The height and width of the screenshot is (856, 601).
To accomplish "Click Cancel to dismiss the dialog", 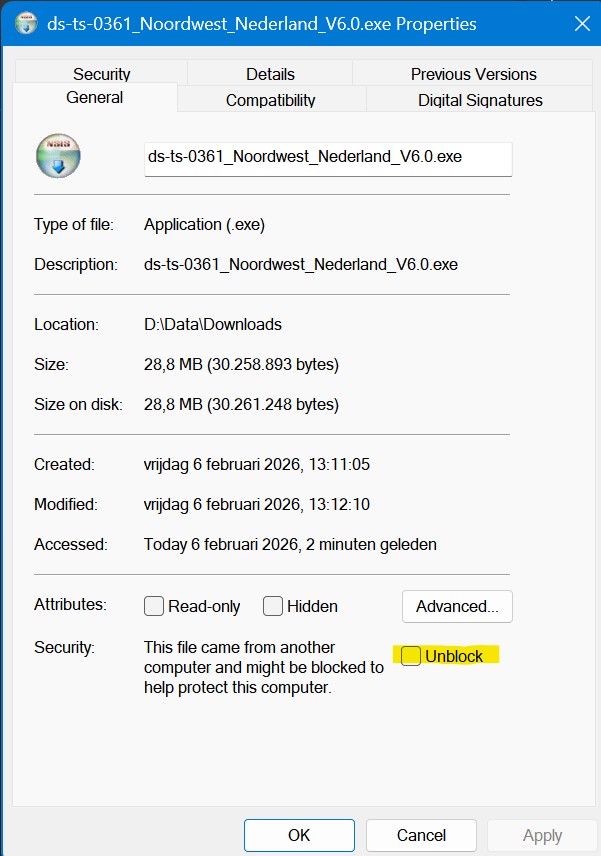I will pyautogui.click(x=421, y=835).
